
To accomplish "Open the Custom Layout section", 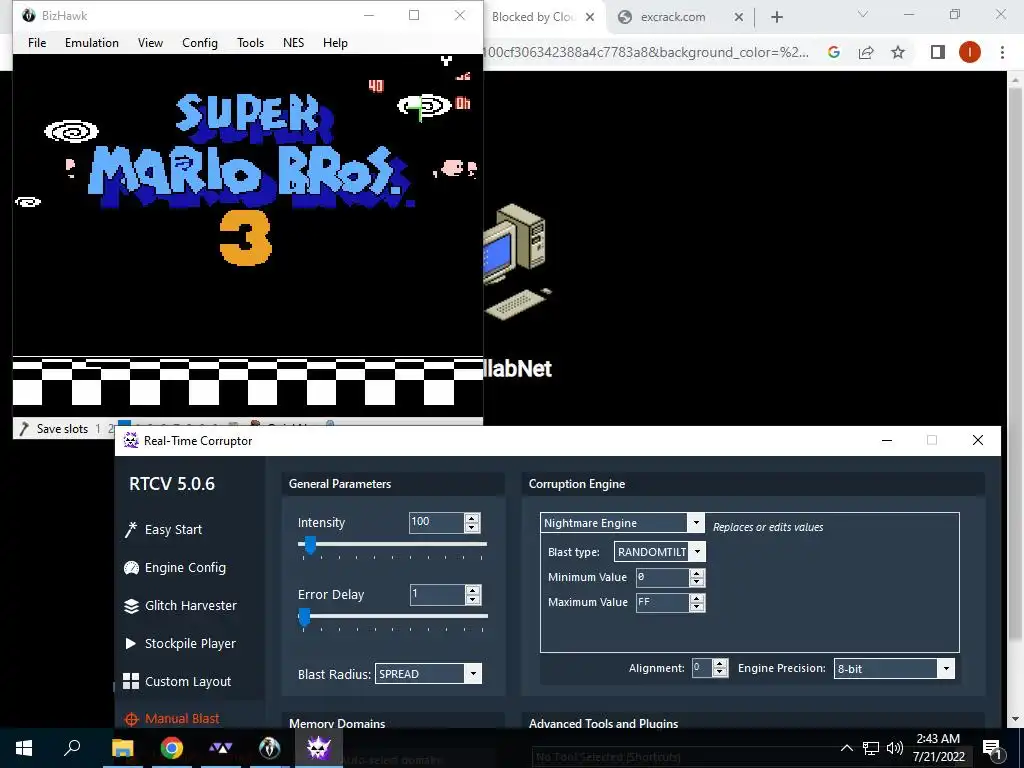I will (x=188, y=681).
